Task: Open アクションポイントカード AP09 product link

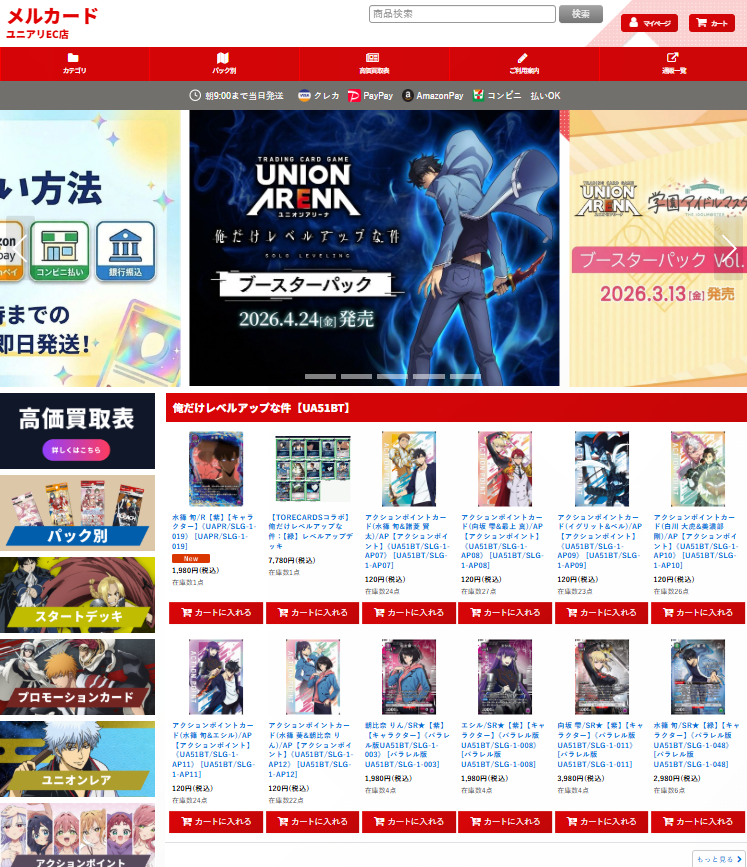Action: pyautogui.click(x=599, y=541)
